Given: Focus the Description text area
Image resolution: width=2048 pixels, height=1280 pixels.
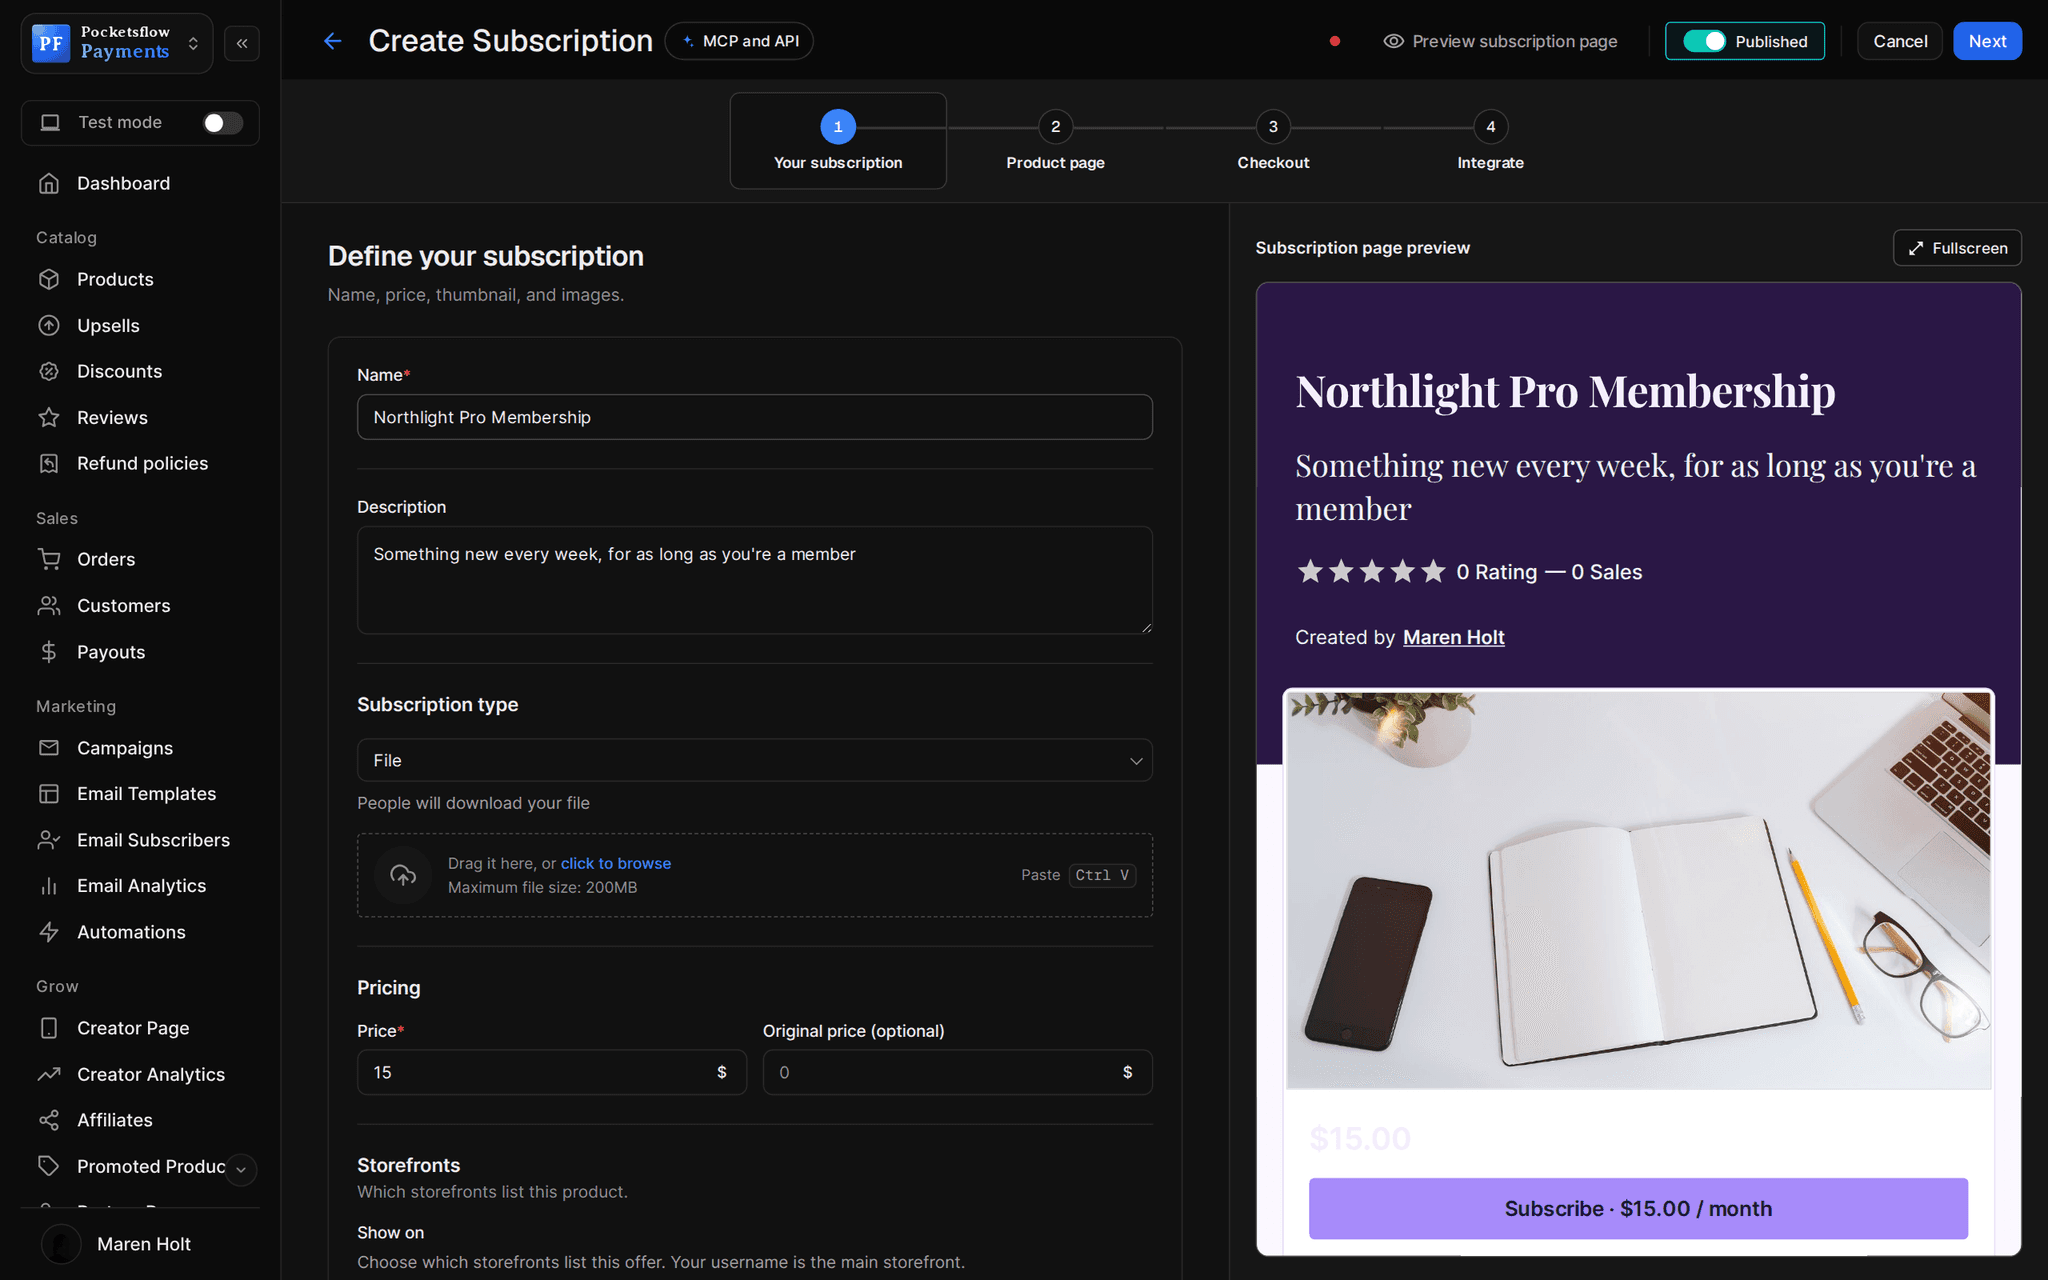Looking at the screenshot, I should tap(754, 580).
